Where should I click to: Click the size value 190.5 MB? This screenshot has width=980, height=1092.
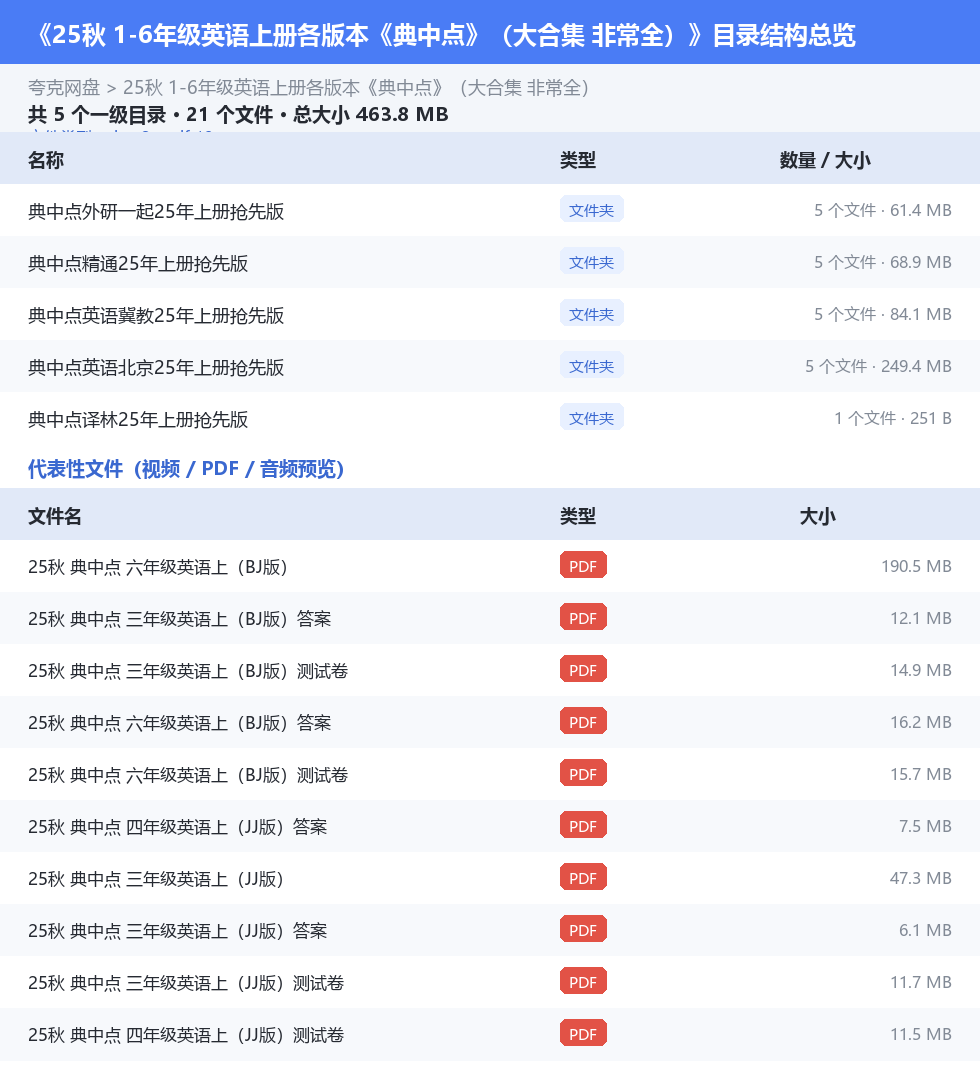[916, 566]
